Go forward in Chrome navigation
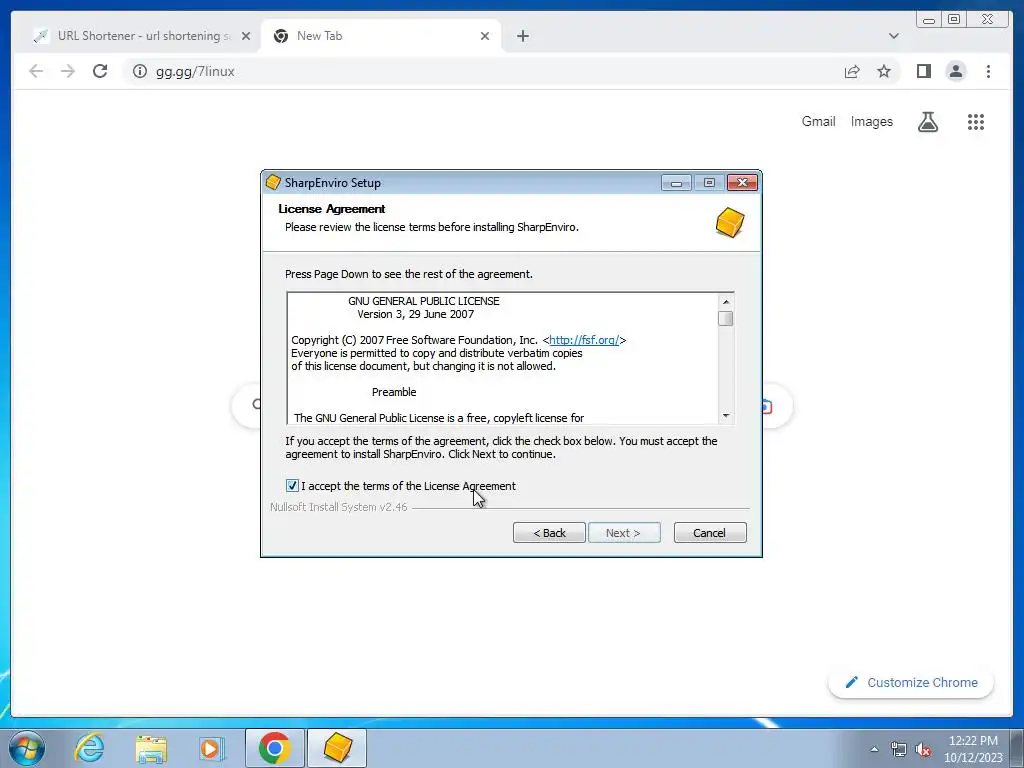This screenshot has height=768, width=1024. coord(68,71)
